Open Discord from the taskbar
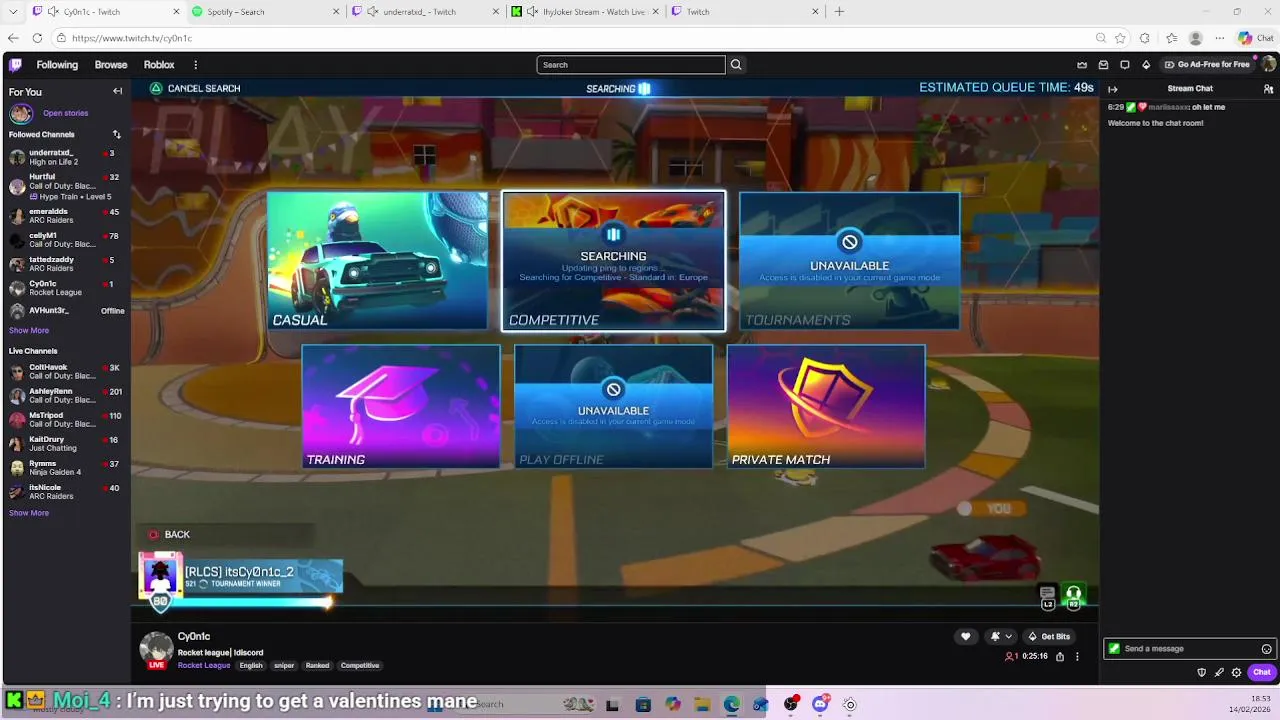 click(820, 704)
